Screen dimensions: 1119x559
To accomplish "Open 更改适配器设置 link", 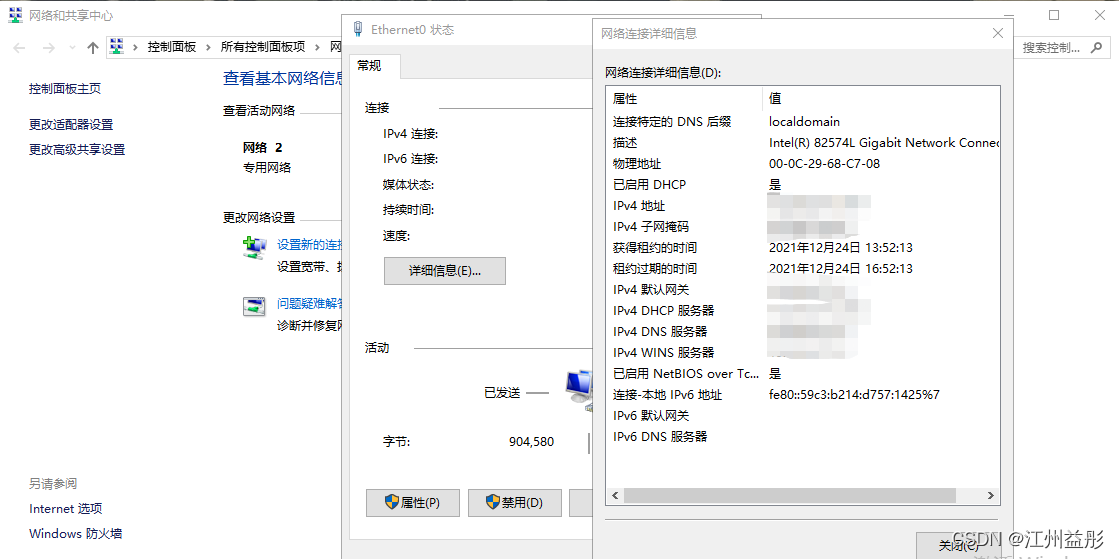I will click(x=71, y=124).
